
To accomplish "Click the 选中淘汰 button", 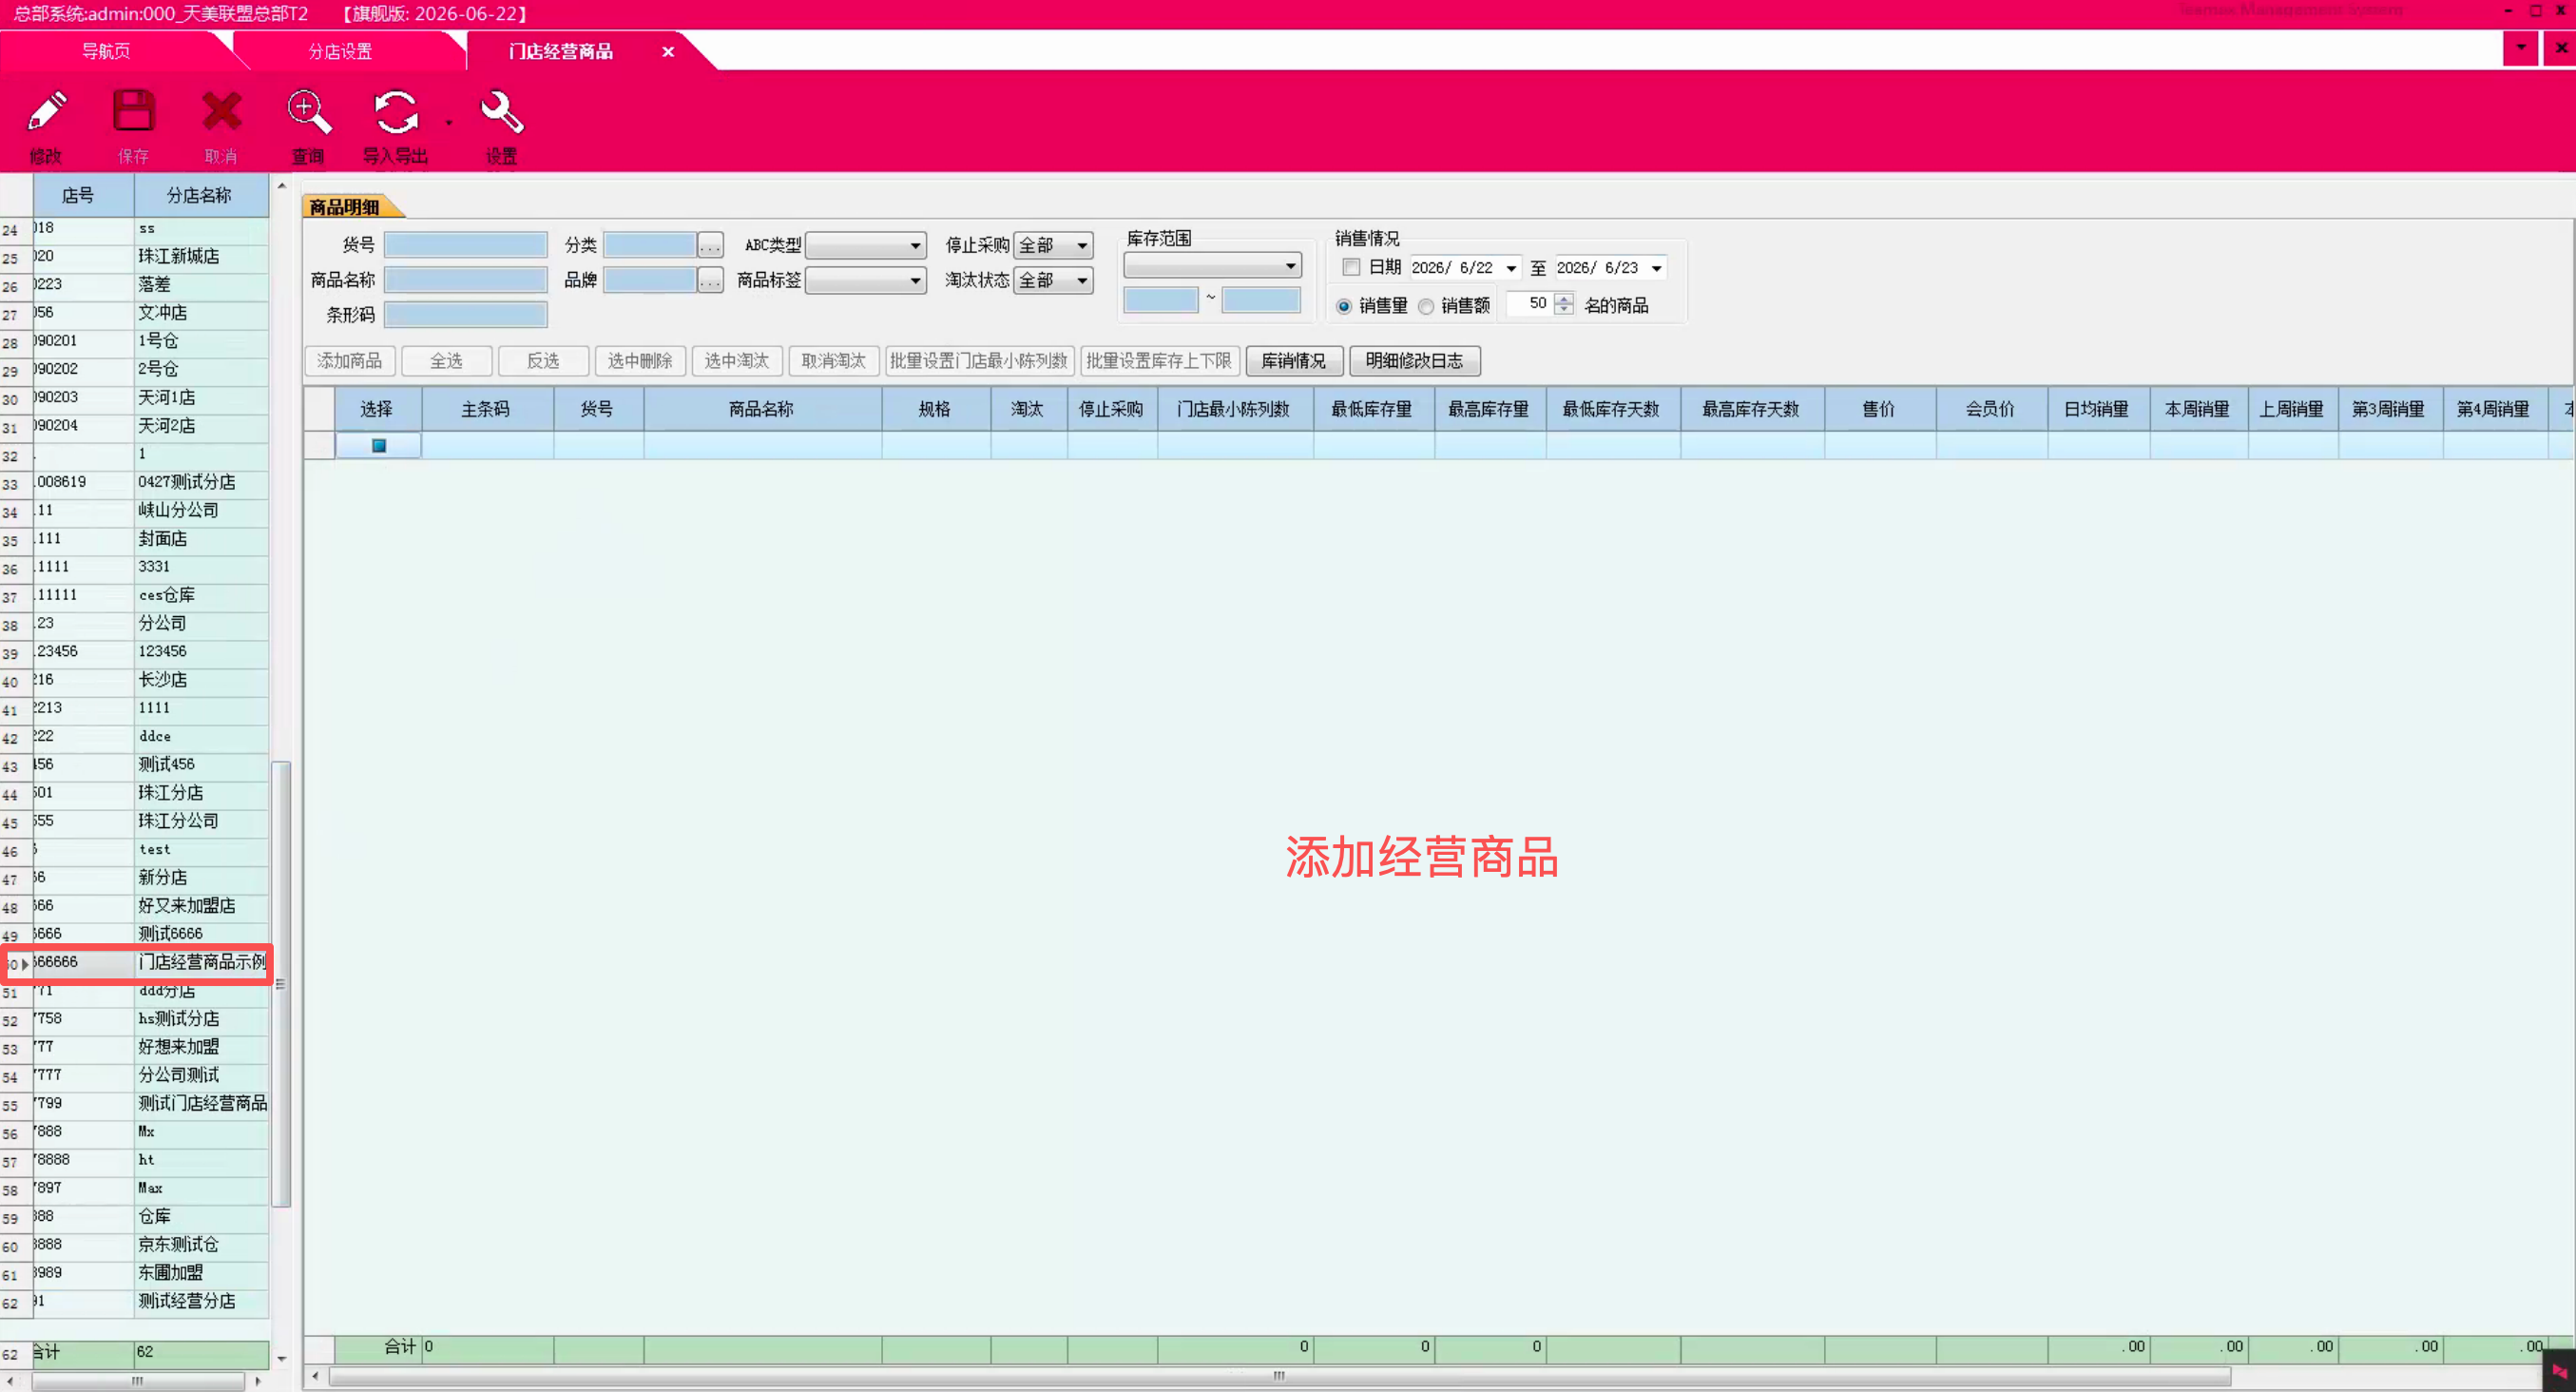I will click(737, 361).
